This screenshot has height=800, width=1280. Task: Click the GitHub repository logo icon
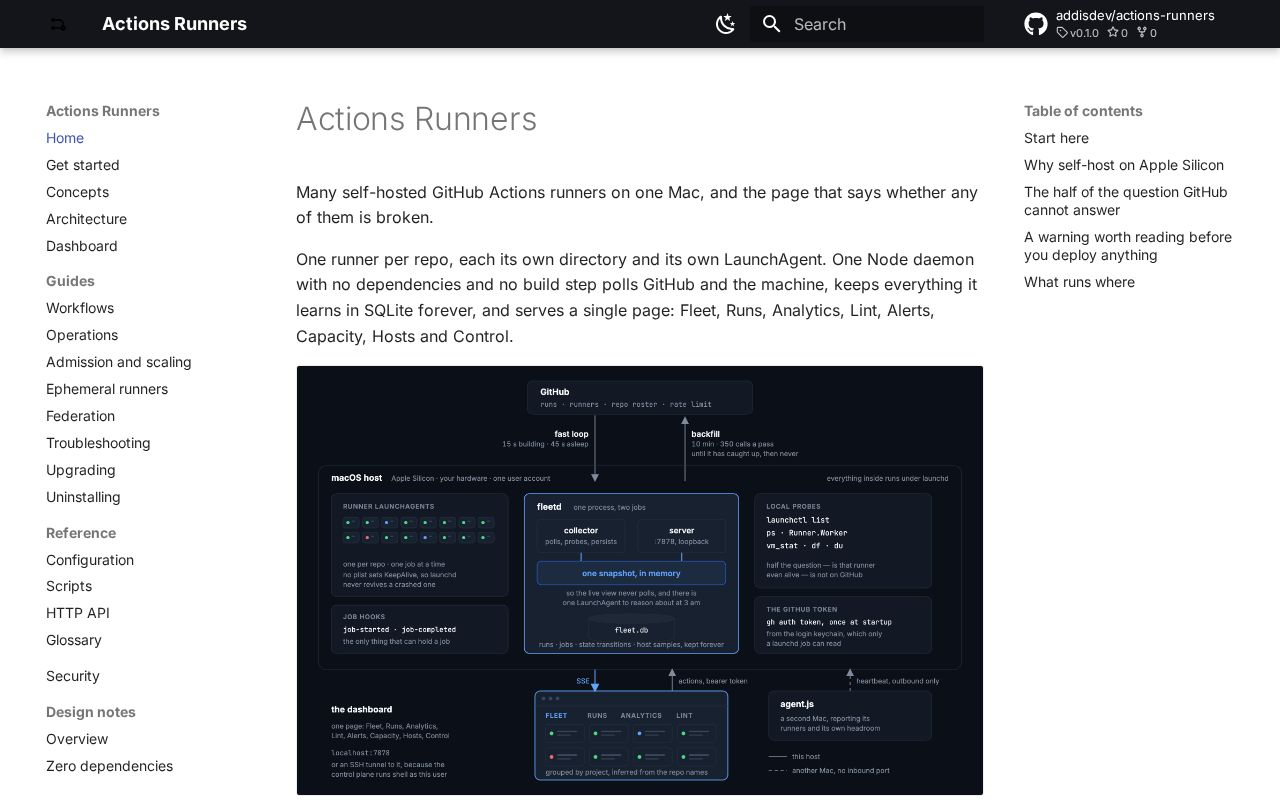(x=1036, y=24)
